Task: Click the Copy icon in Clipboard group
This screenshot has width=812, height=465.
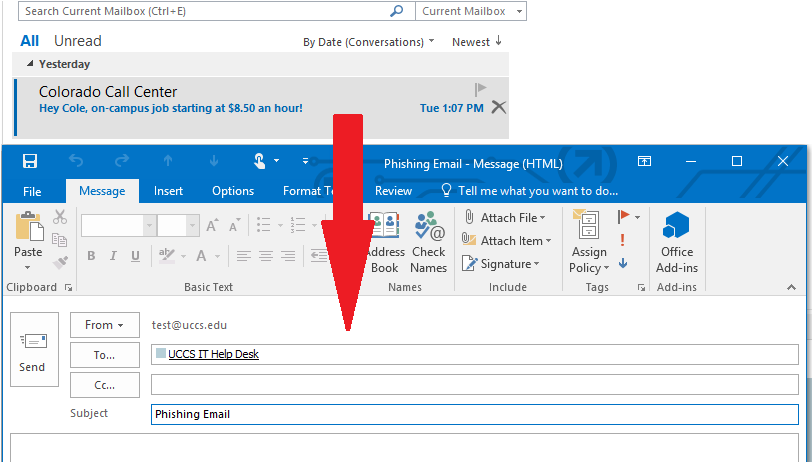Action: point(60,240)
